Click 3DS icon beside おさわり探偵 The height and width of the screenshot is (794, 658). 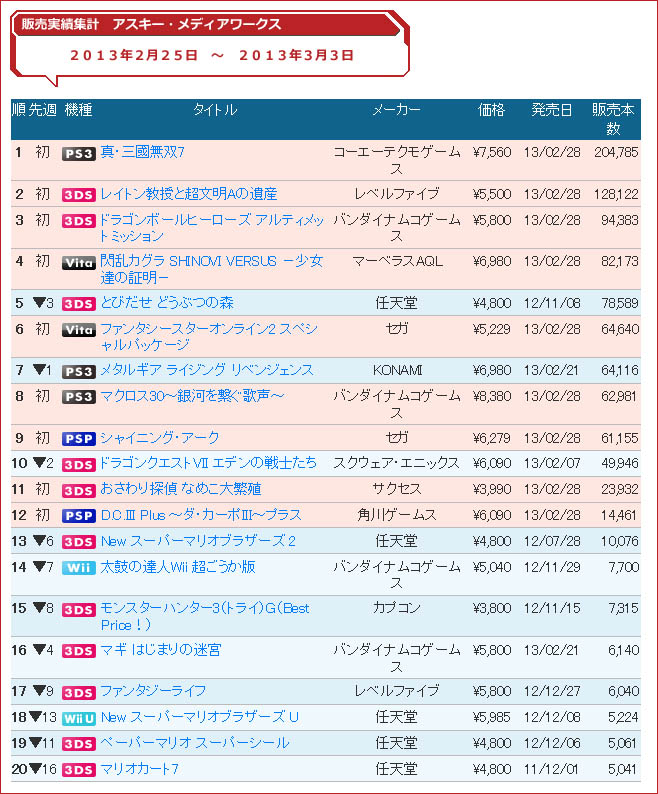[x=79, y=491]
